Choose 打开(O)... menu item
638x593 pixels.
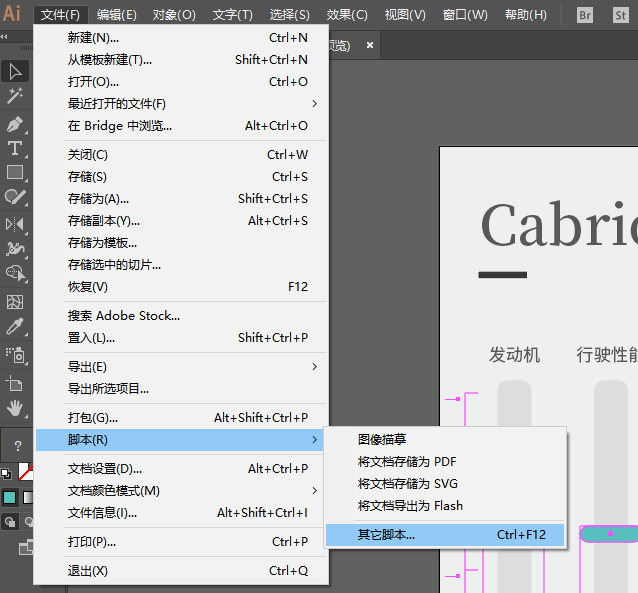point(181,82)
